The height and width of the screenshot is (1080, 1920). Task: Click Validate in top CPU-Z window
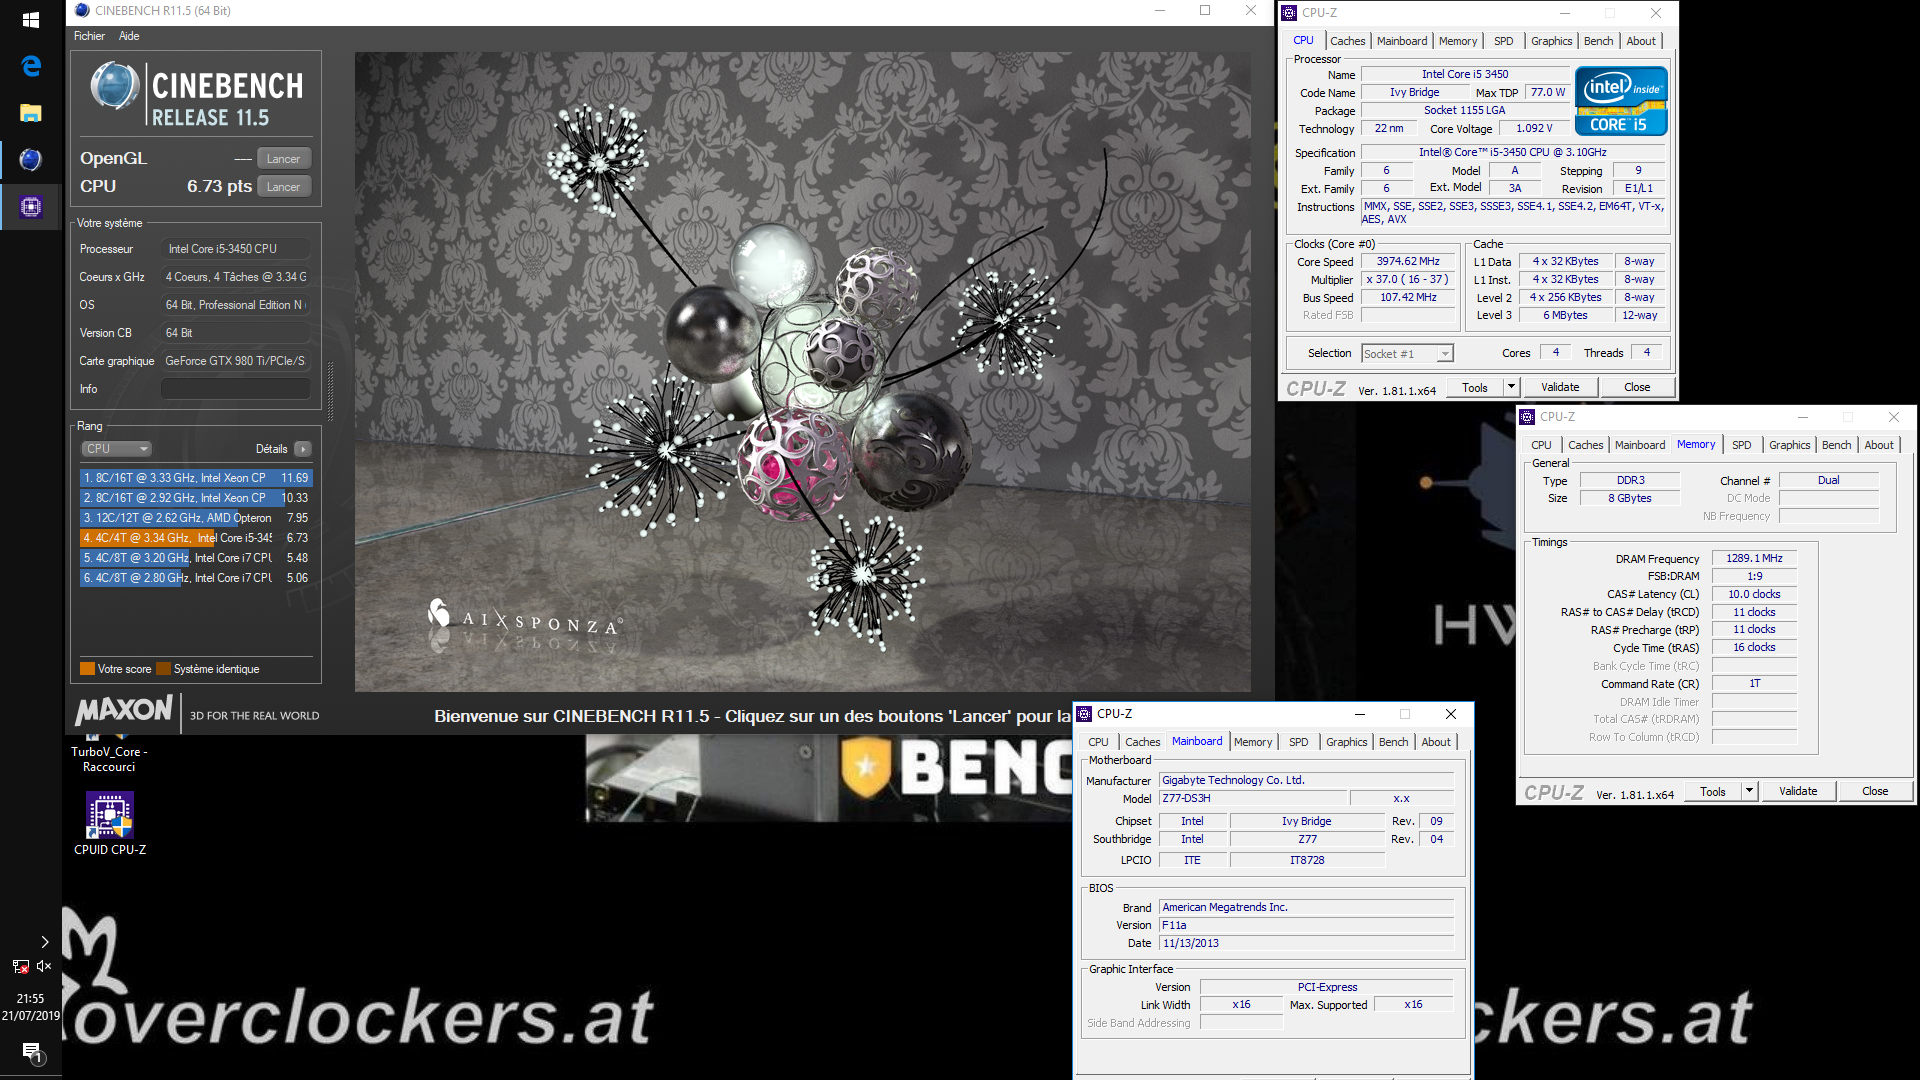pyautogui.click(x=1560, y=388)
